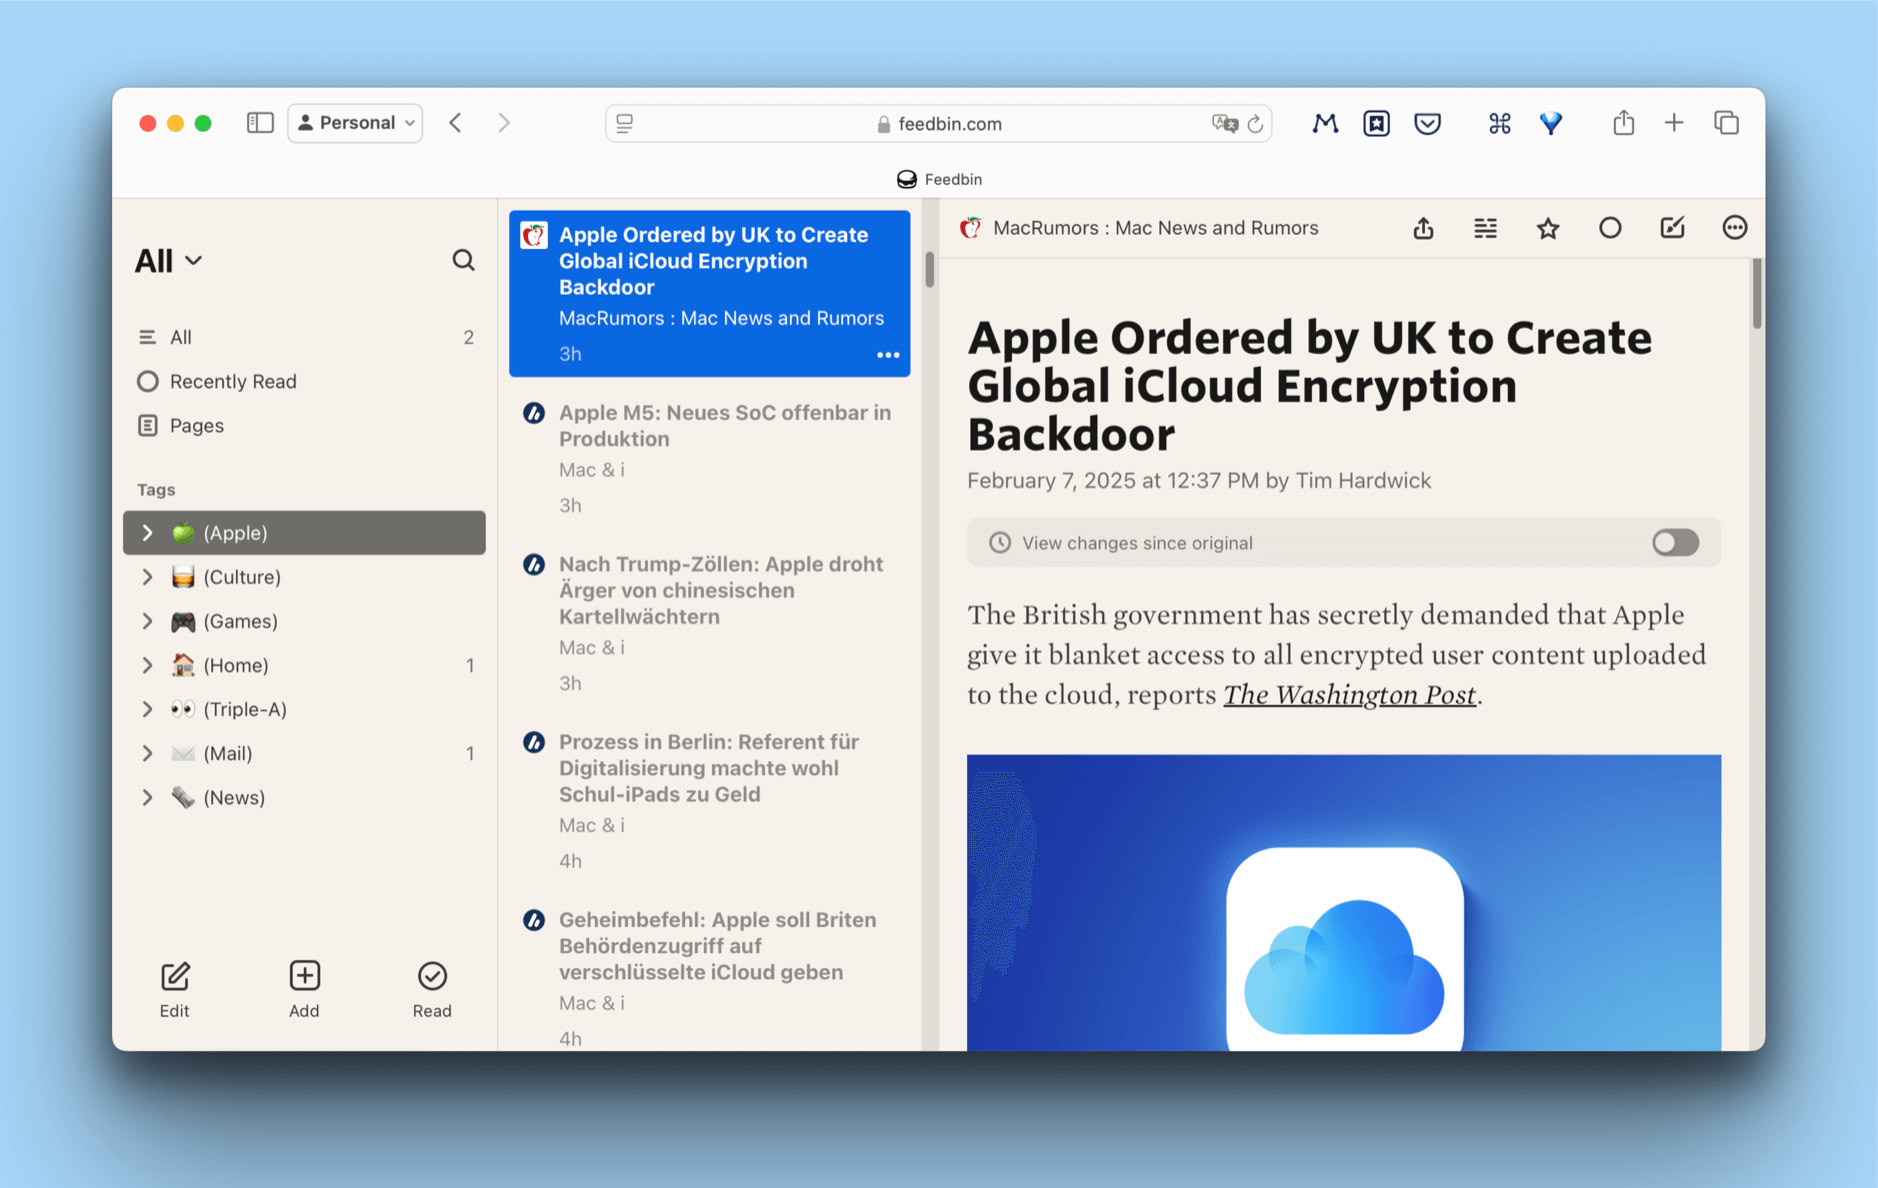This screenshot has height=1188, width=1878.
Task: Open The Washington Post link
Action: point(1349,695)
